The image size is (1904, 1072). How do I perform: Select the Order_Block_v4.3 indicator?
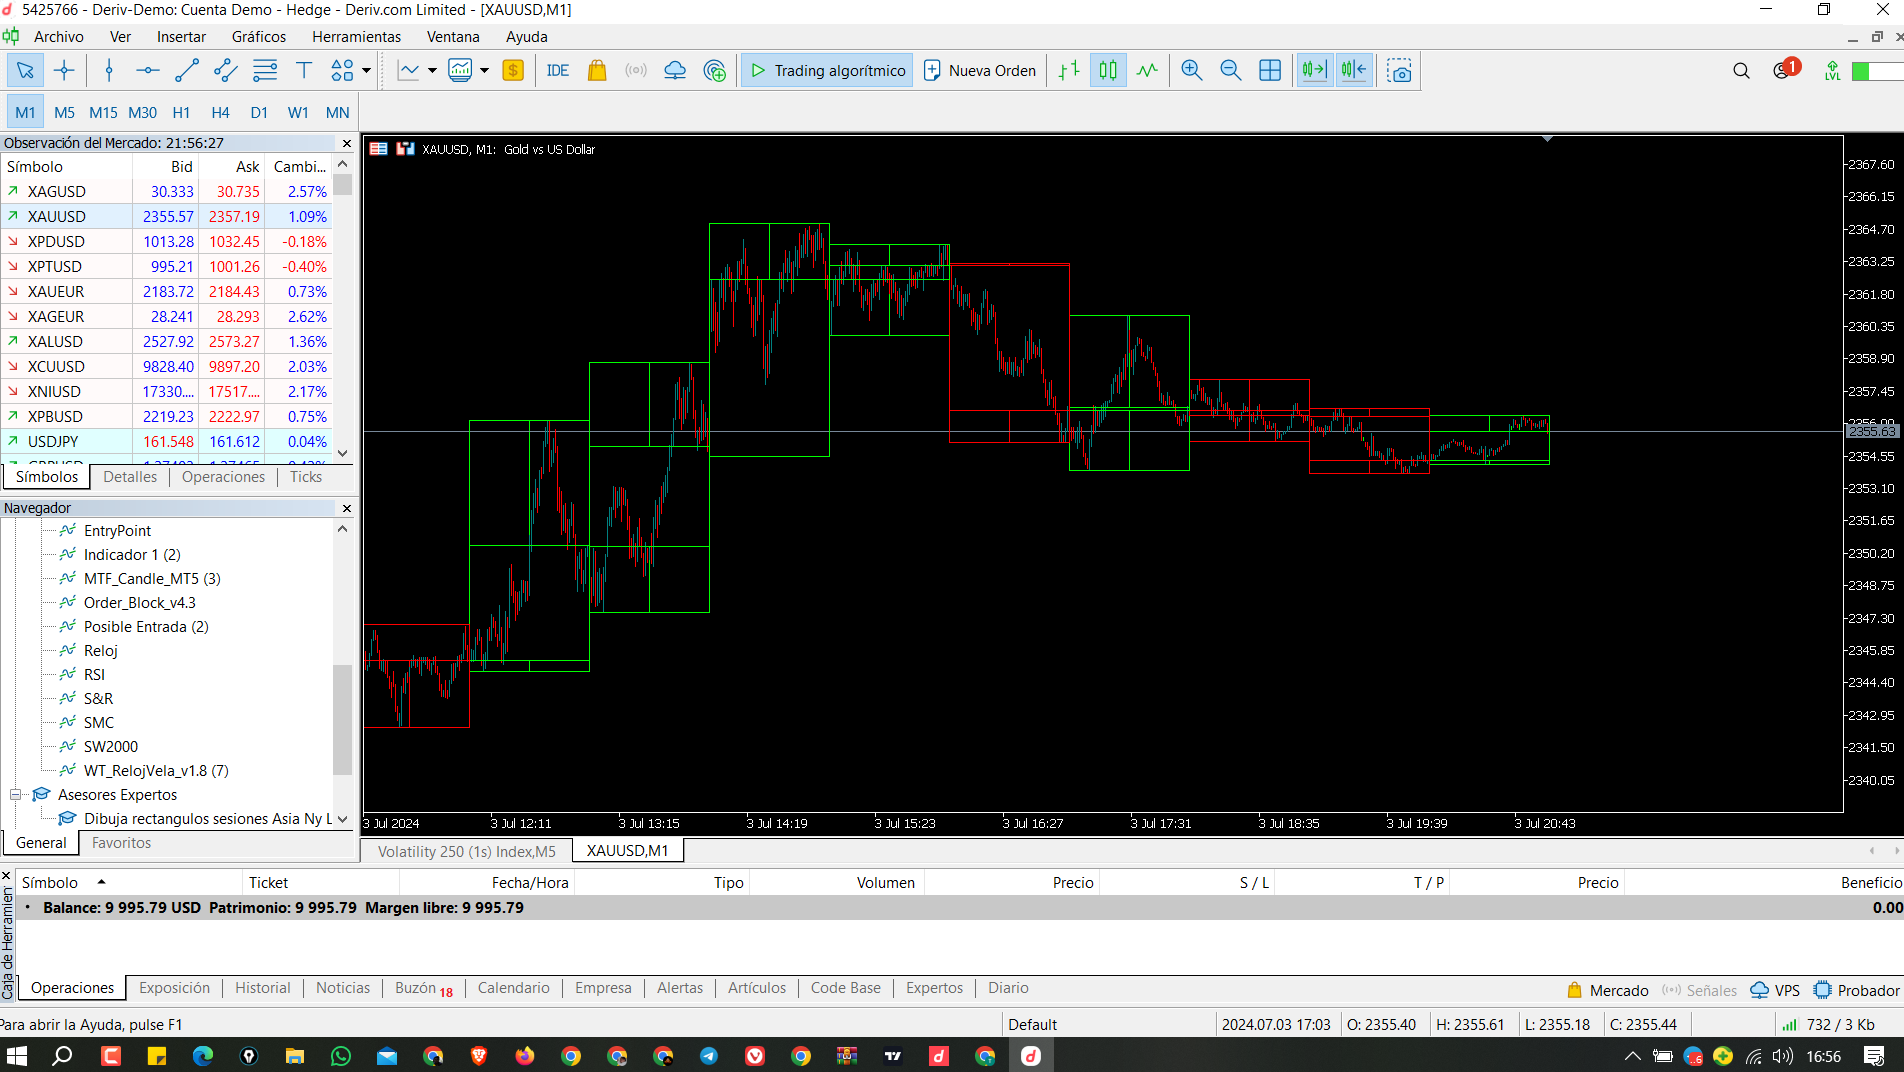click(139, 603)
